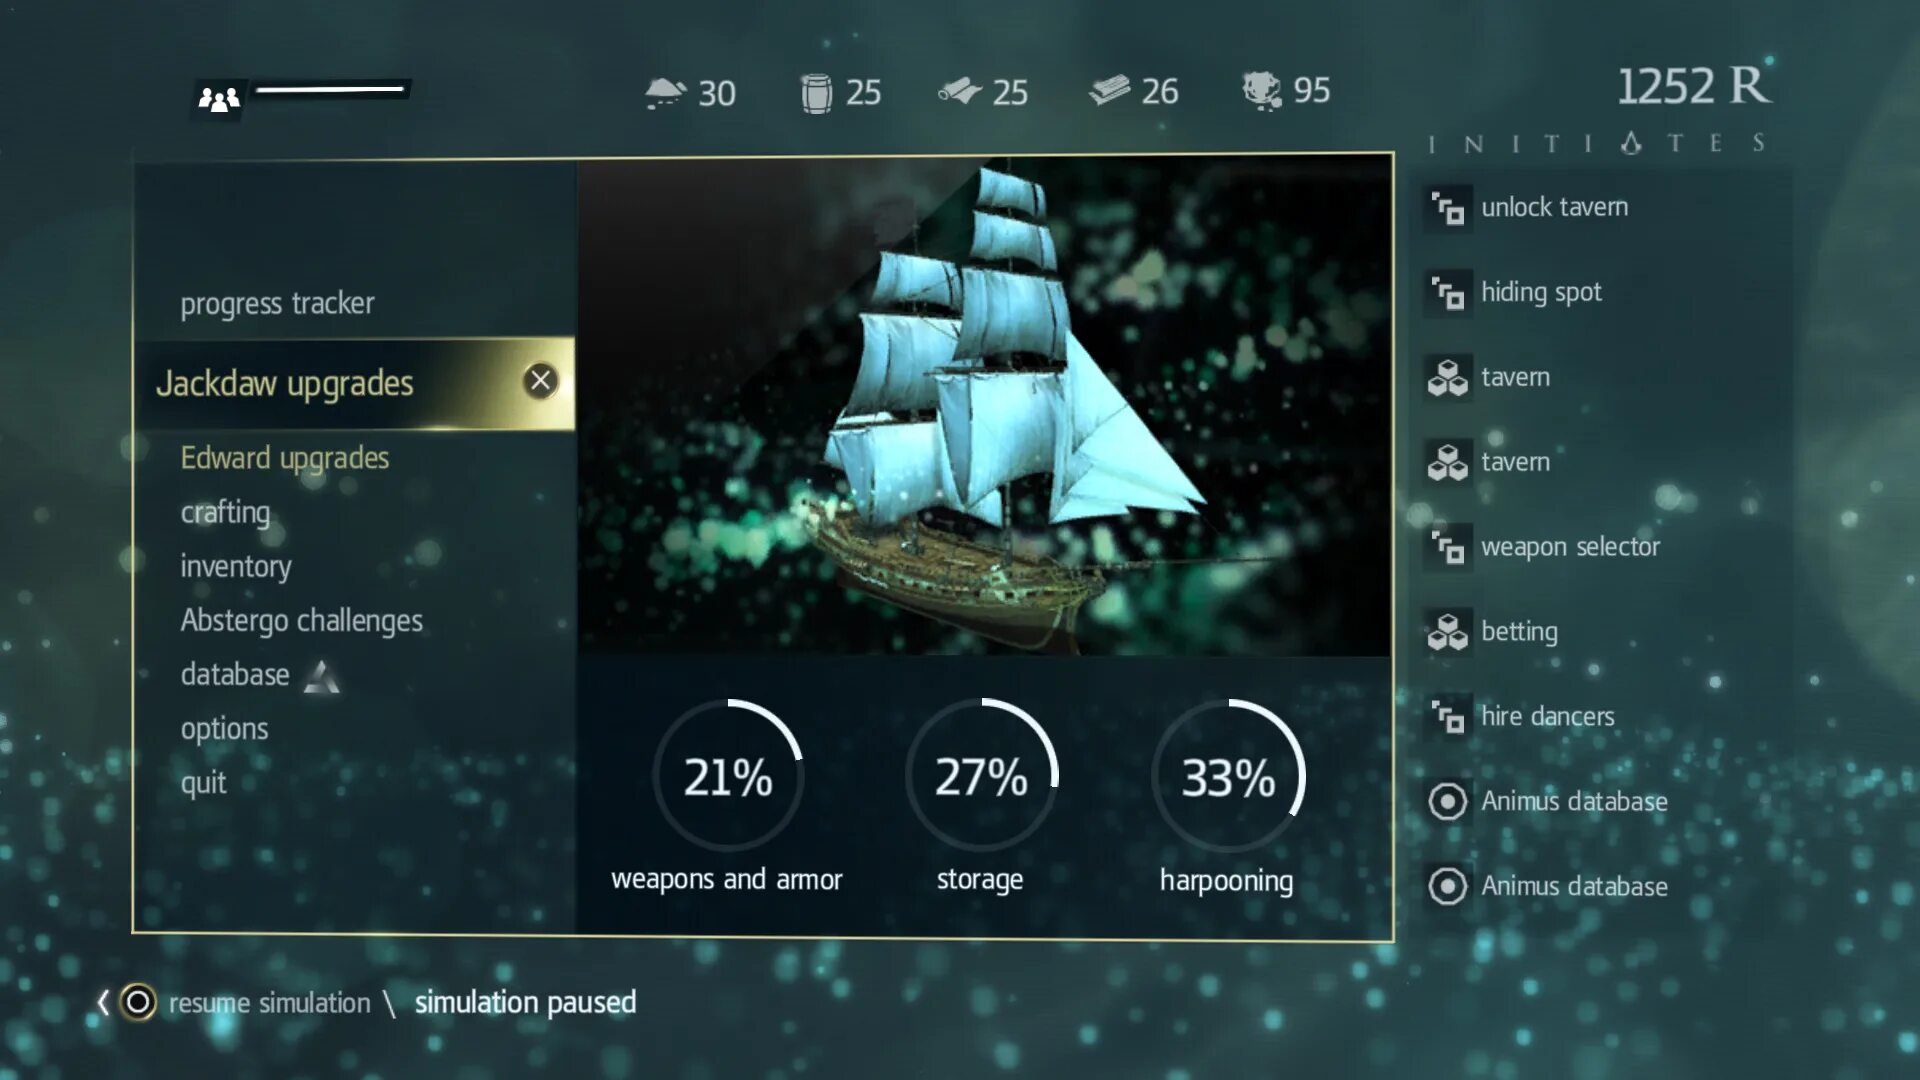Click quit menu option

click(206, 782)
